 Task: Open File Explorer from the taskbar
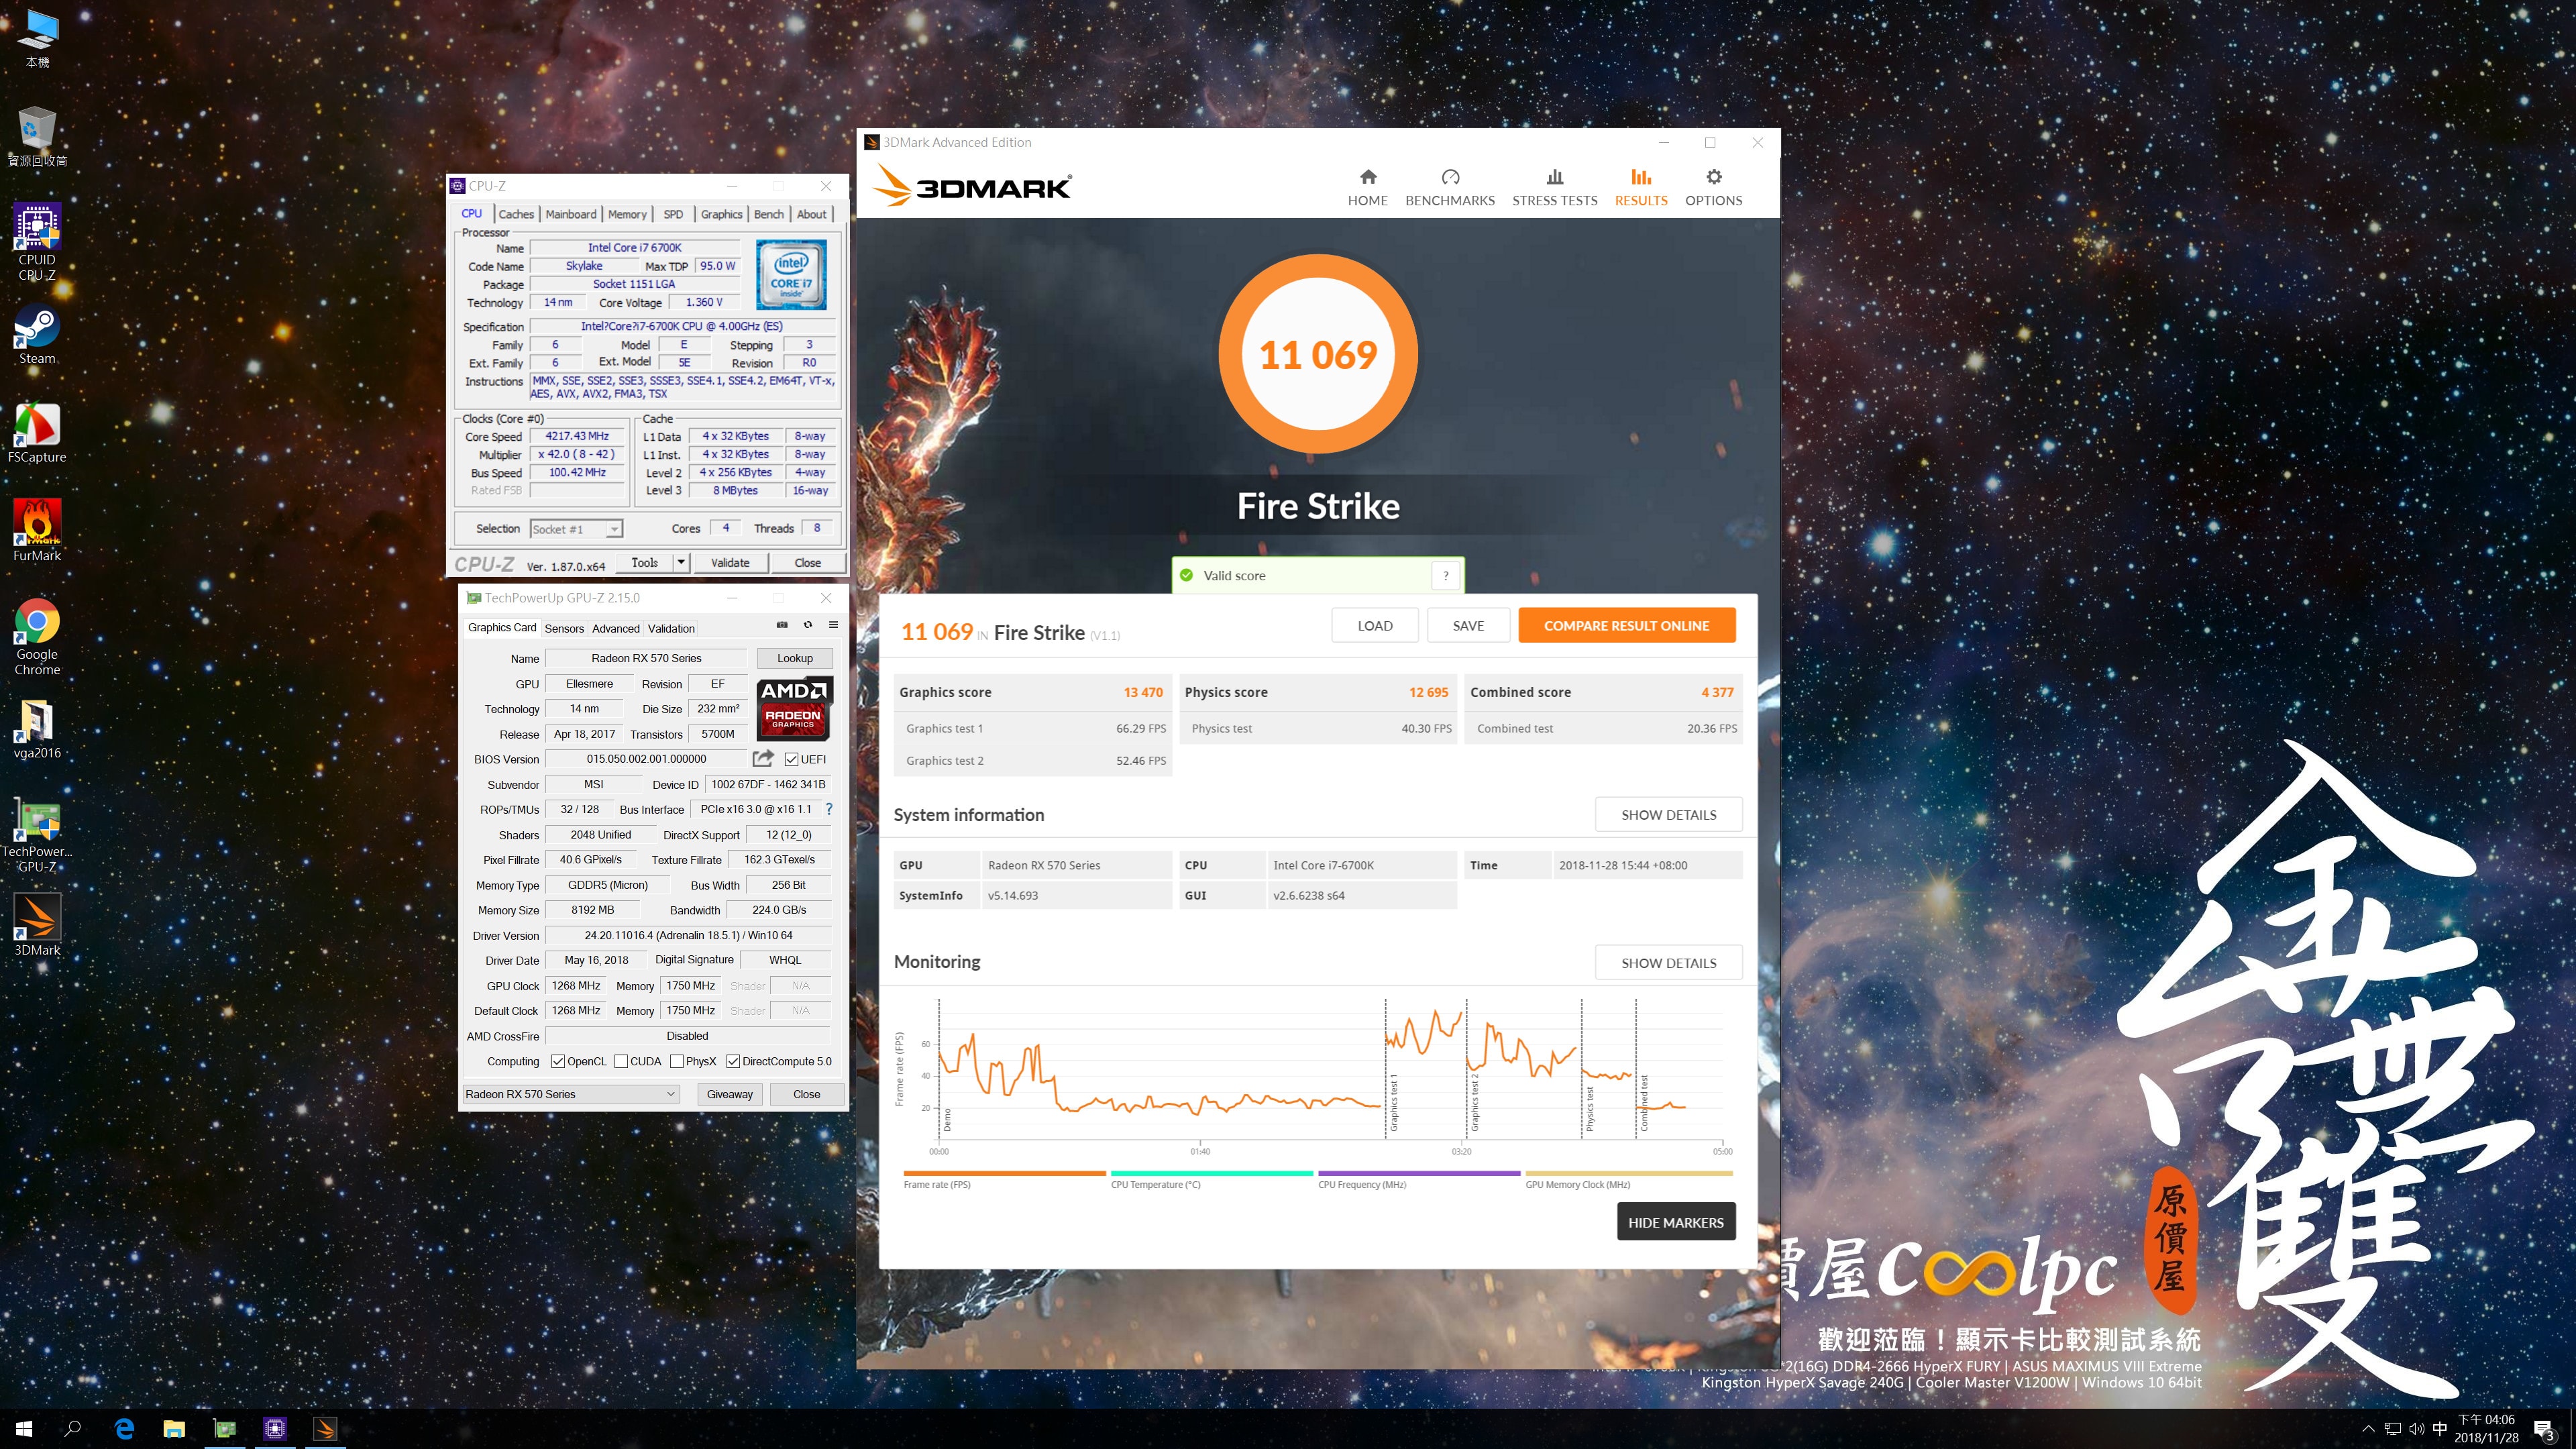[174, 1429]
